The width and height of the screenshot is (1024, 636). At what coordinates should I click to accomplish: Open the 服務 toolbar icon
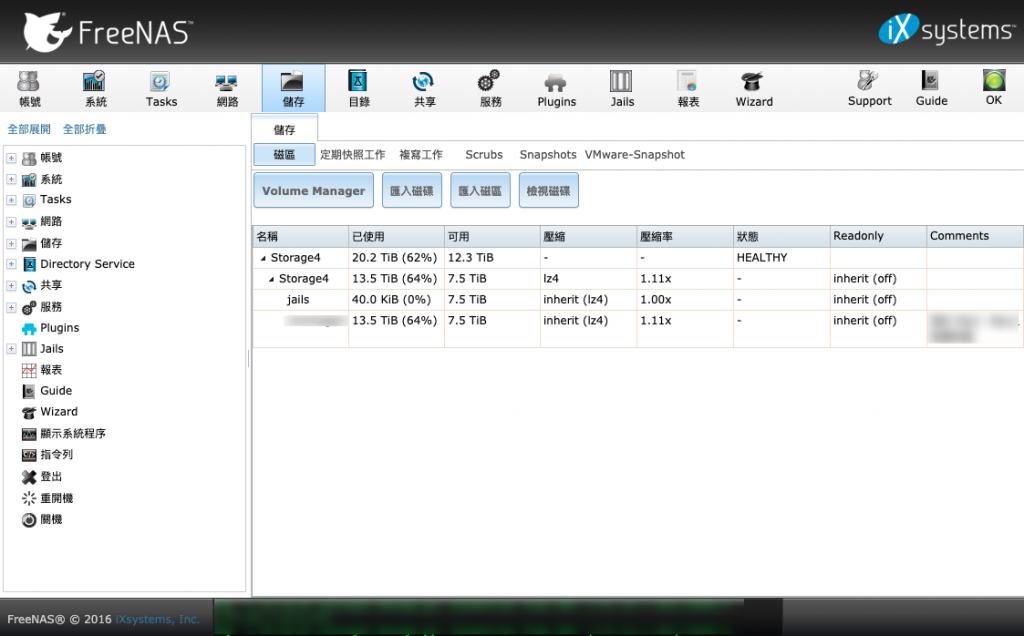click(490, 88)
